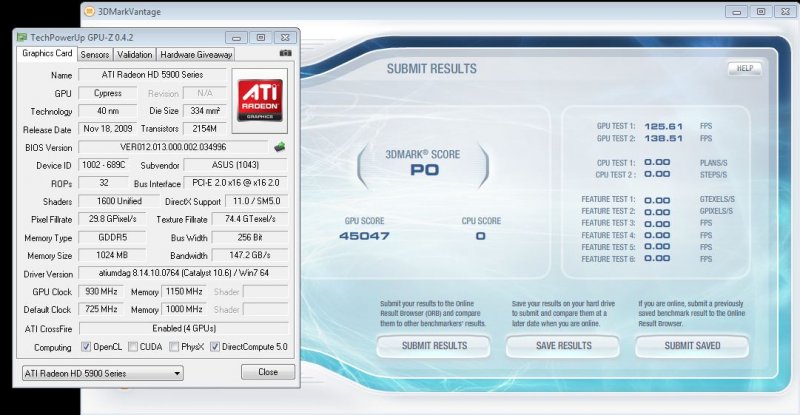Open the Hardware Giveaway tab
This screenshot has height=415, width=800.
click(196, 55)
